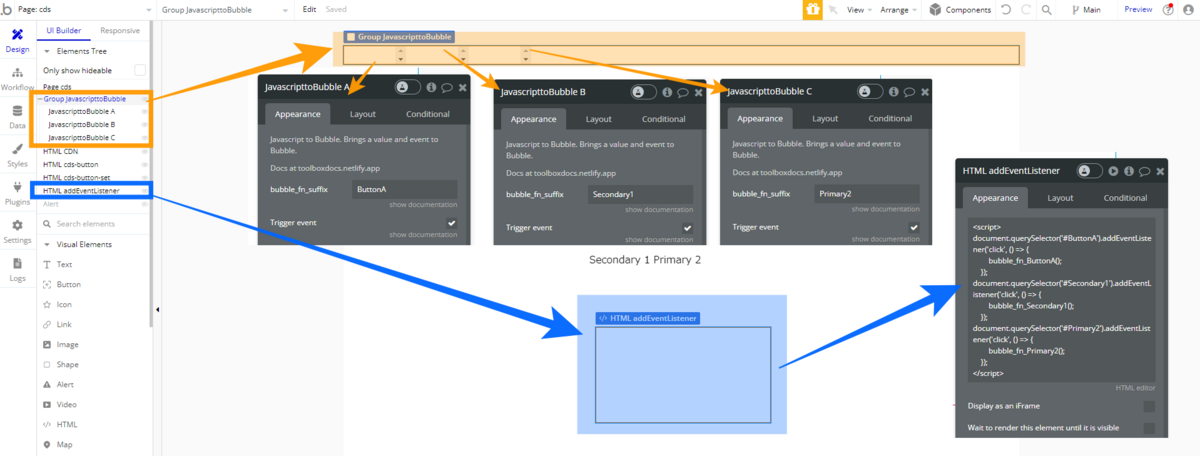
Task: Close the HTML addEventListener property panel
Action: pos(1159,170)
